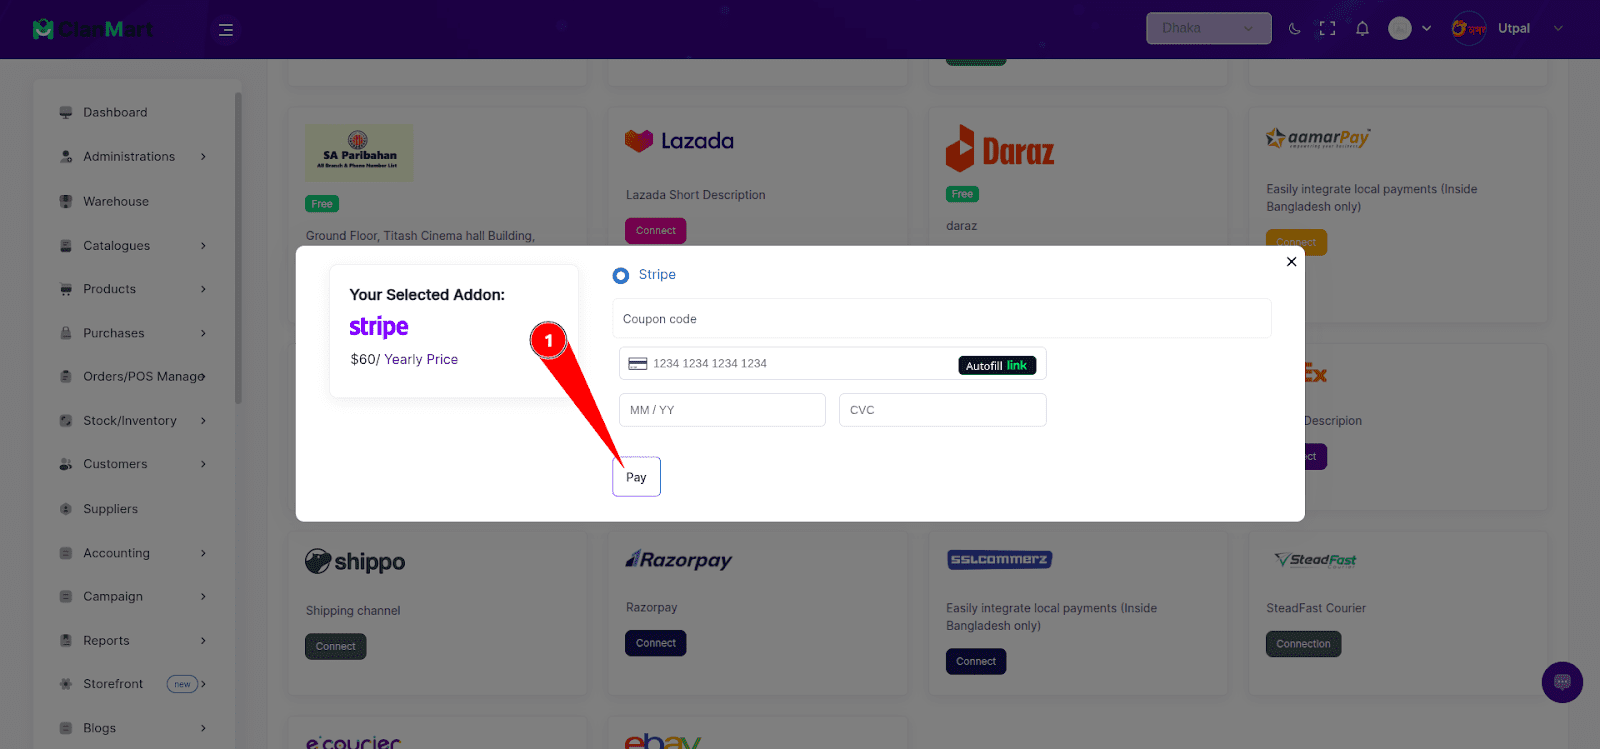Click the Dashboard icon in sidebar
Image resolution: width=1600 pixels, height=749 pixels.
[x=66, y=112]
